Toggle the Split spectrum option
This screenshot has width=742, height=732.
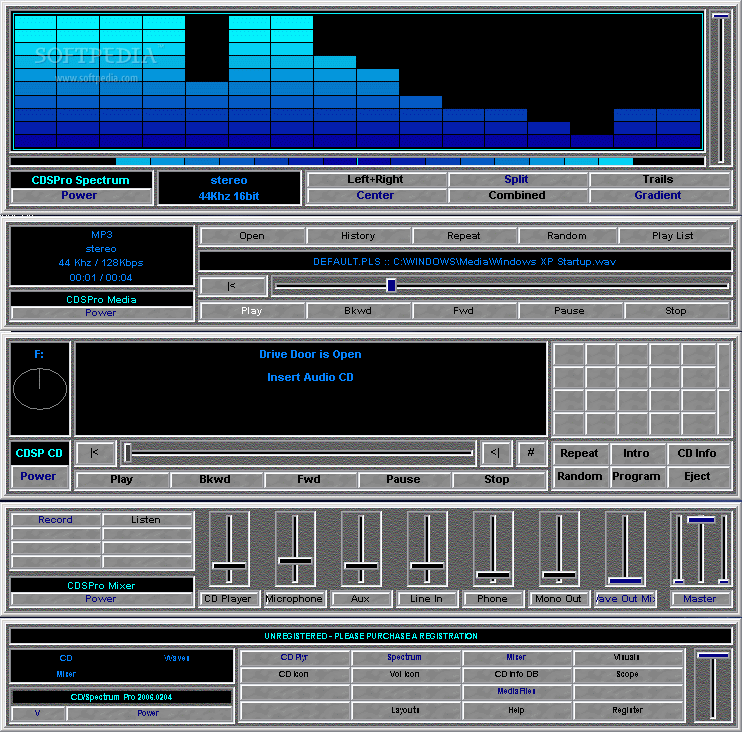click(x=517, y=179)
